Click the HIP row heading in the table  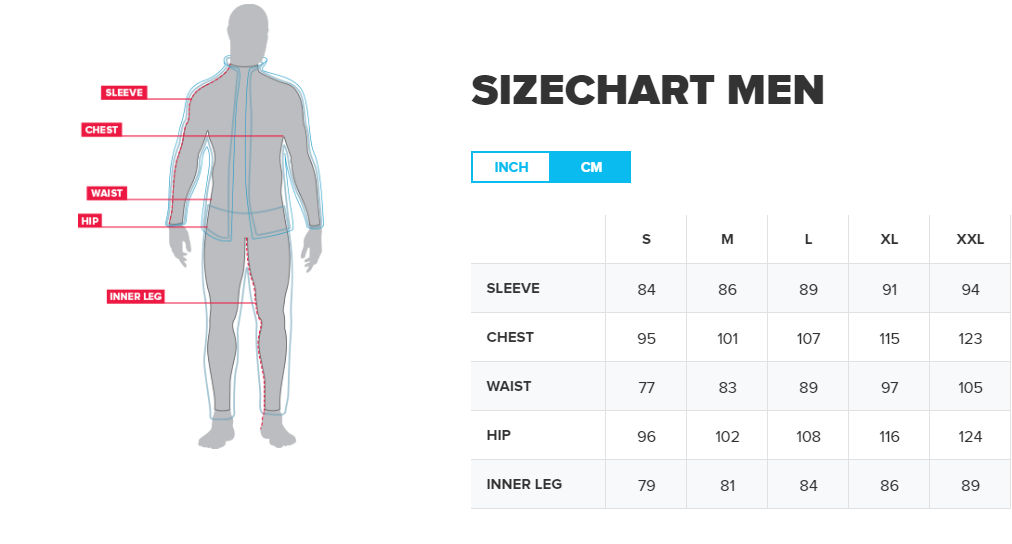498,436
